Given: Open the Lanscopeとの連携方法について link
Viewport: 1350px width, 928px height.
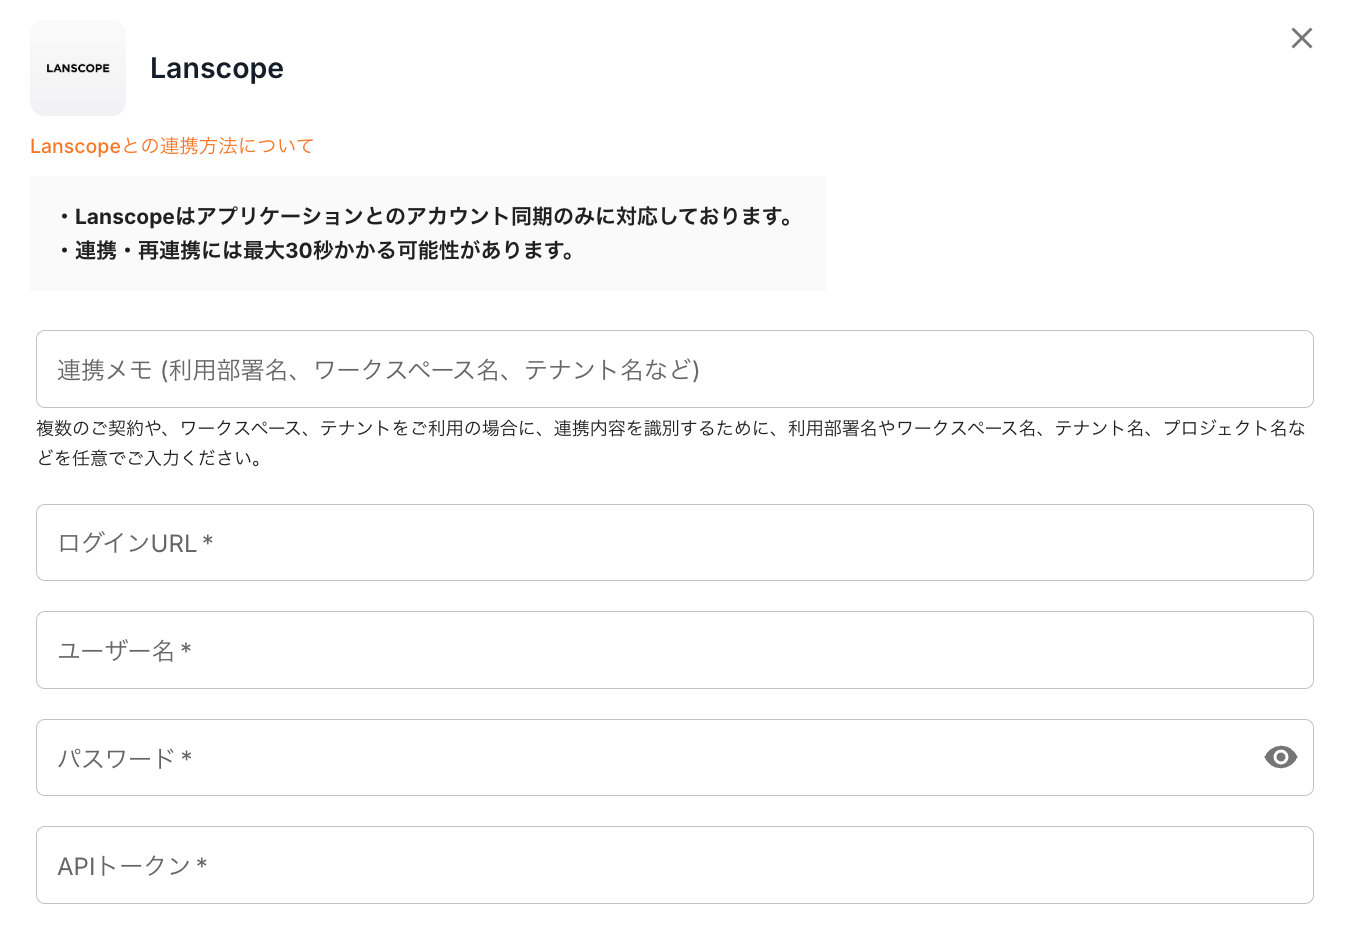Looking at the screenshot, I should 172,146.
